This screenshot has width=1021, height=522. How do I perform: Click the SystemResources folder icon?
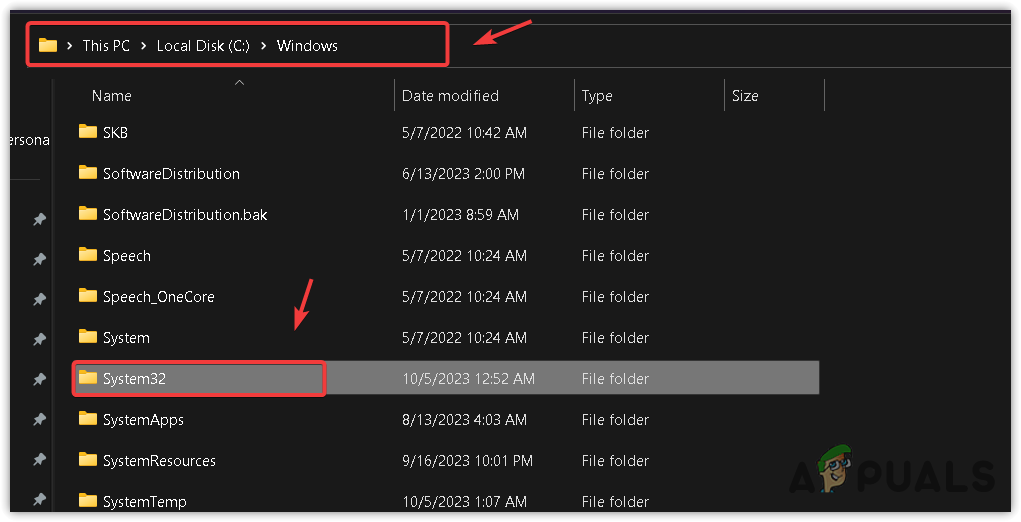[88, 460]
